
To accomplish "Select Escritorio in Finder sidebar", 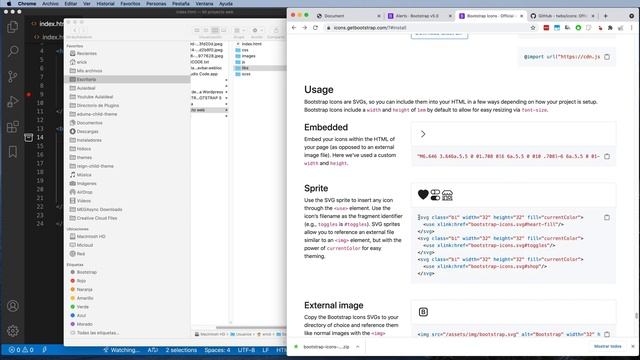I will coord(127,79).
